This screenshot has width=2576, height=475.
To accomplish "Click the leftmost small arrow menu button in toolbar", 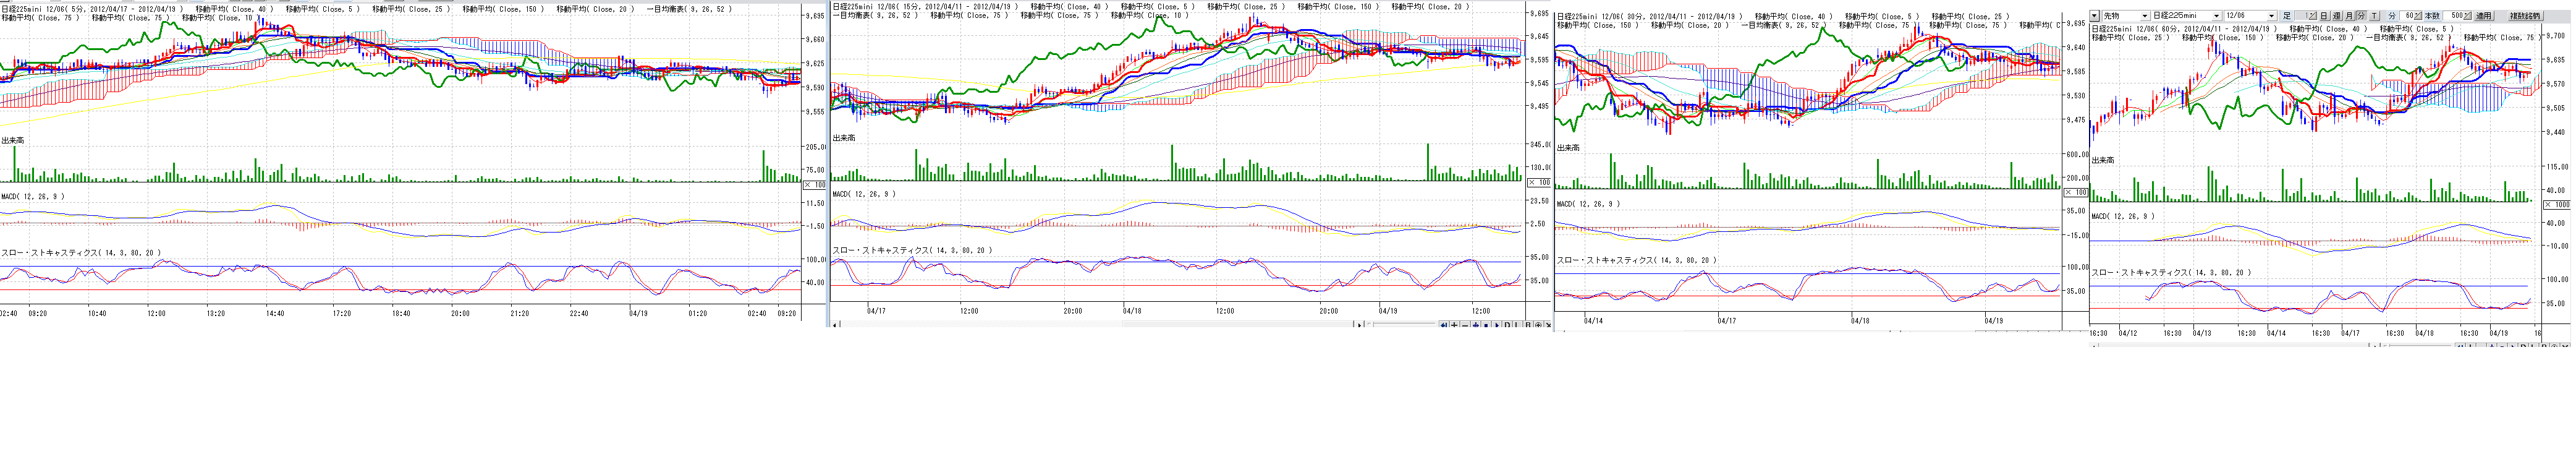I will pyautogui.click(x=2095, y=16).
